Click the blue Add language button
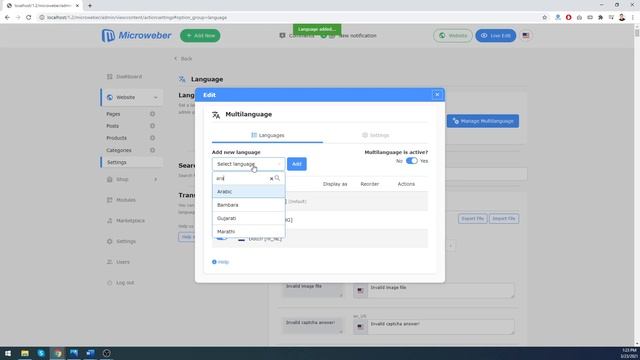 point(297,164)
